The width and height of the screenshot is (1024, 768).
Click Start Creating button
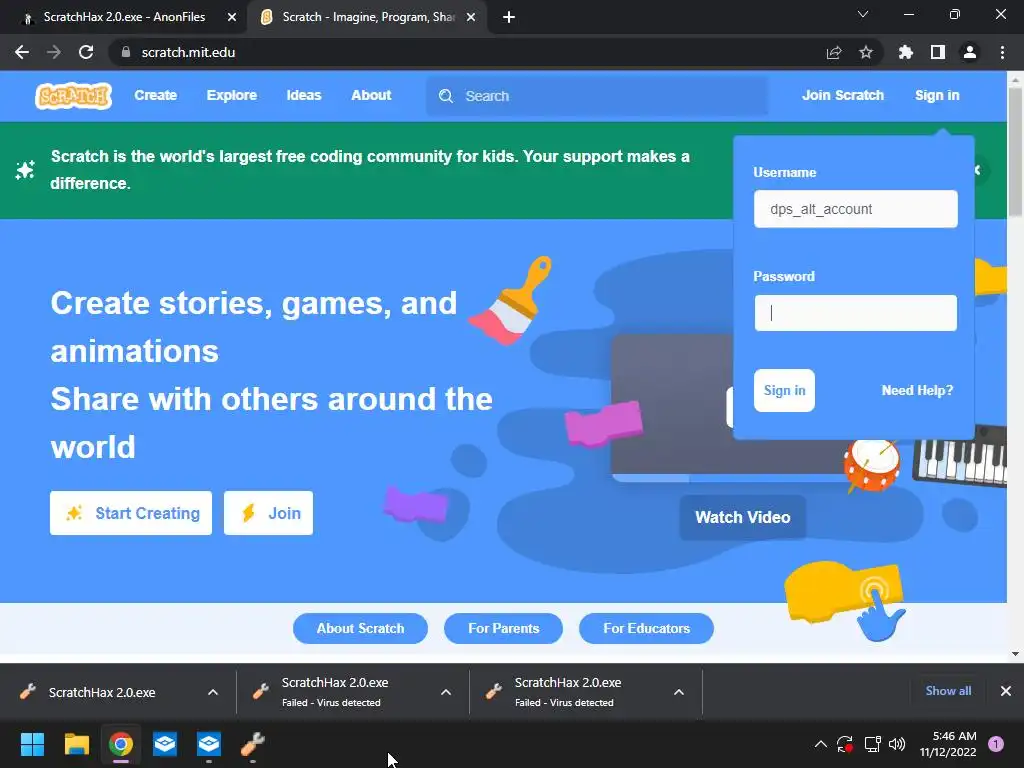click(131, 513)
